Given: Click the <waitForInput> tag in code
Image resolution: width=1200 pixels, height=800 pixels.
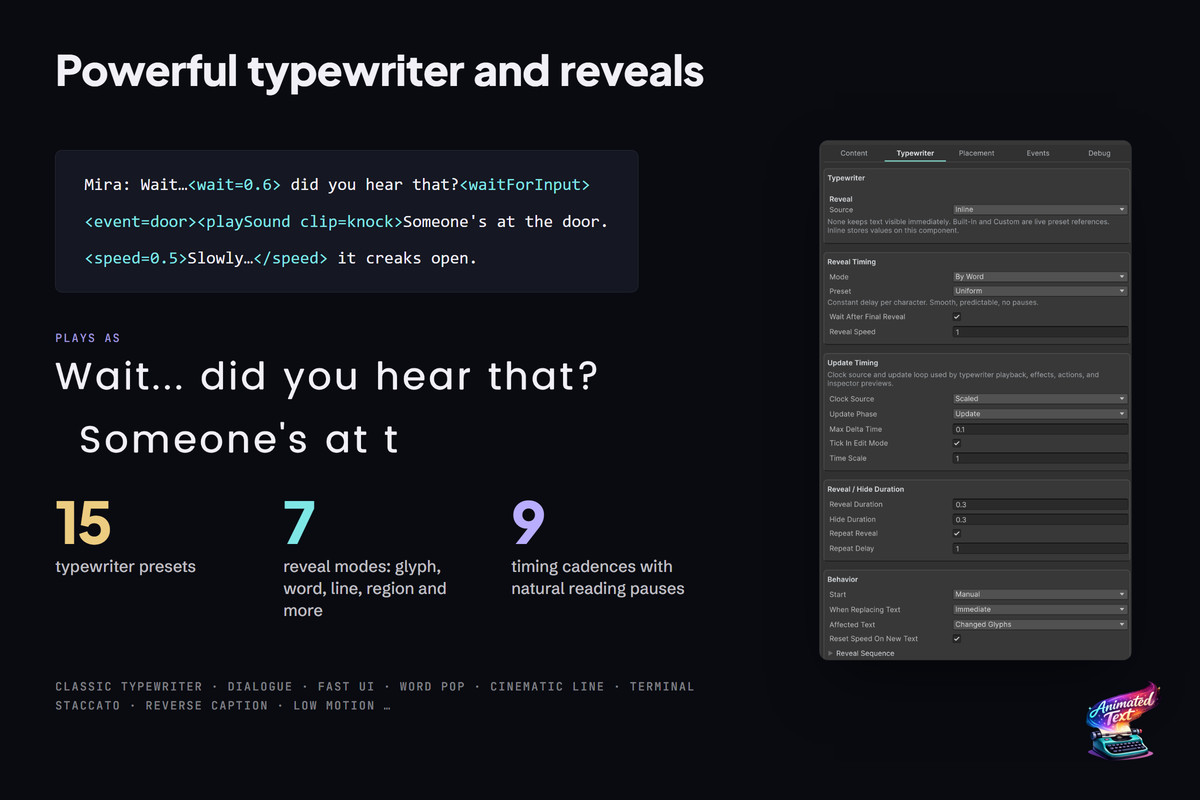Looking at the screenshot, I should tap(524, 185).
